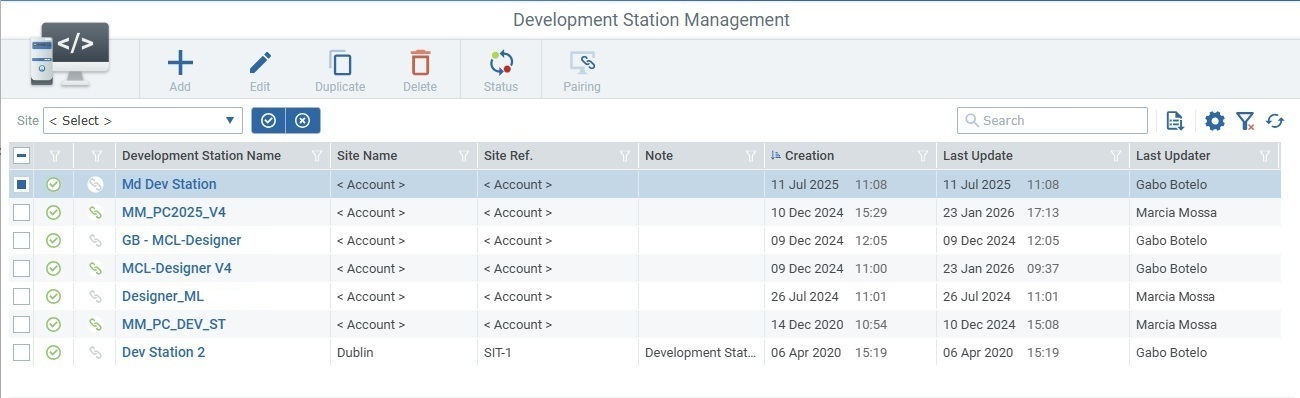The image size is (1300, 398).
Task: Click the Delete trash icon
Action: click(420, 64)
